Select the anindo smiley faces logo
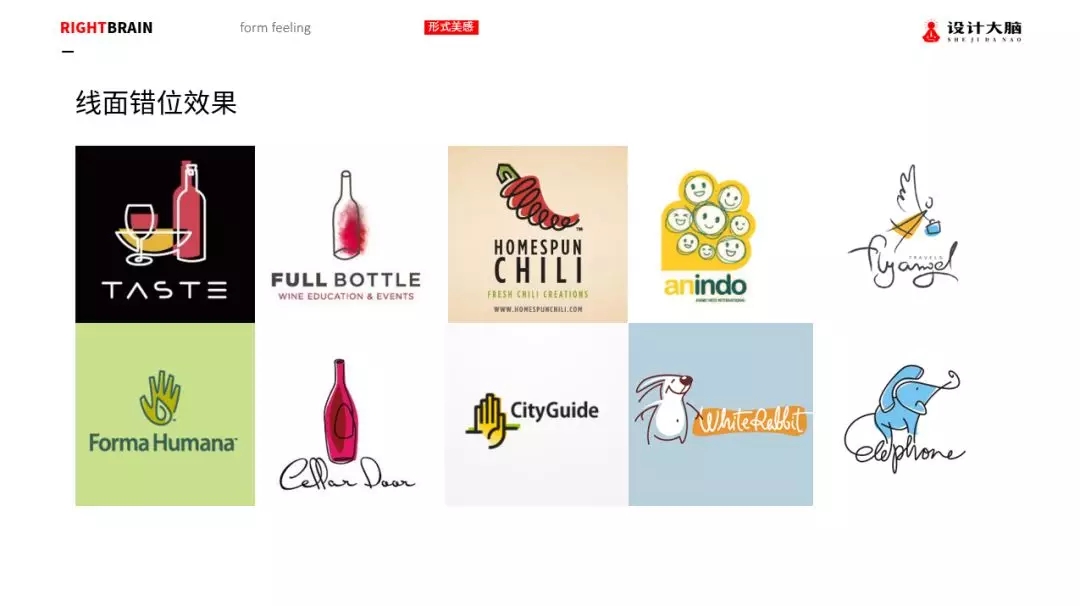Image resolution: width=1080 pixels, height=606 pixels. tap(708, 236)
